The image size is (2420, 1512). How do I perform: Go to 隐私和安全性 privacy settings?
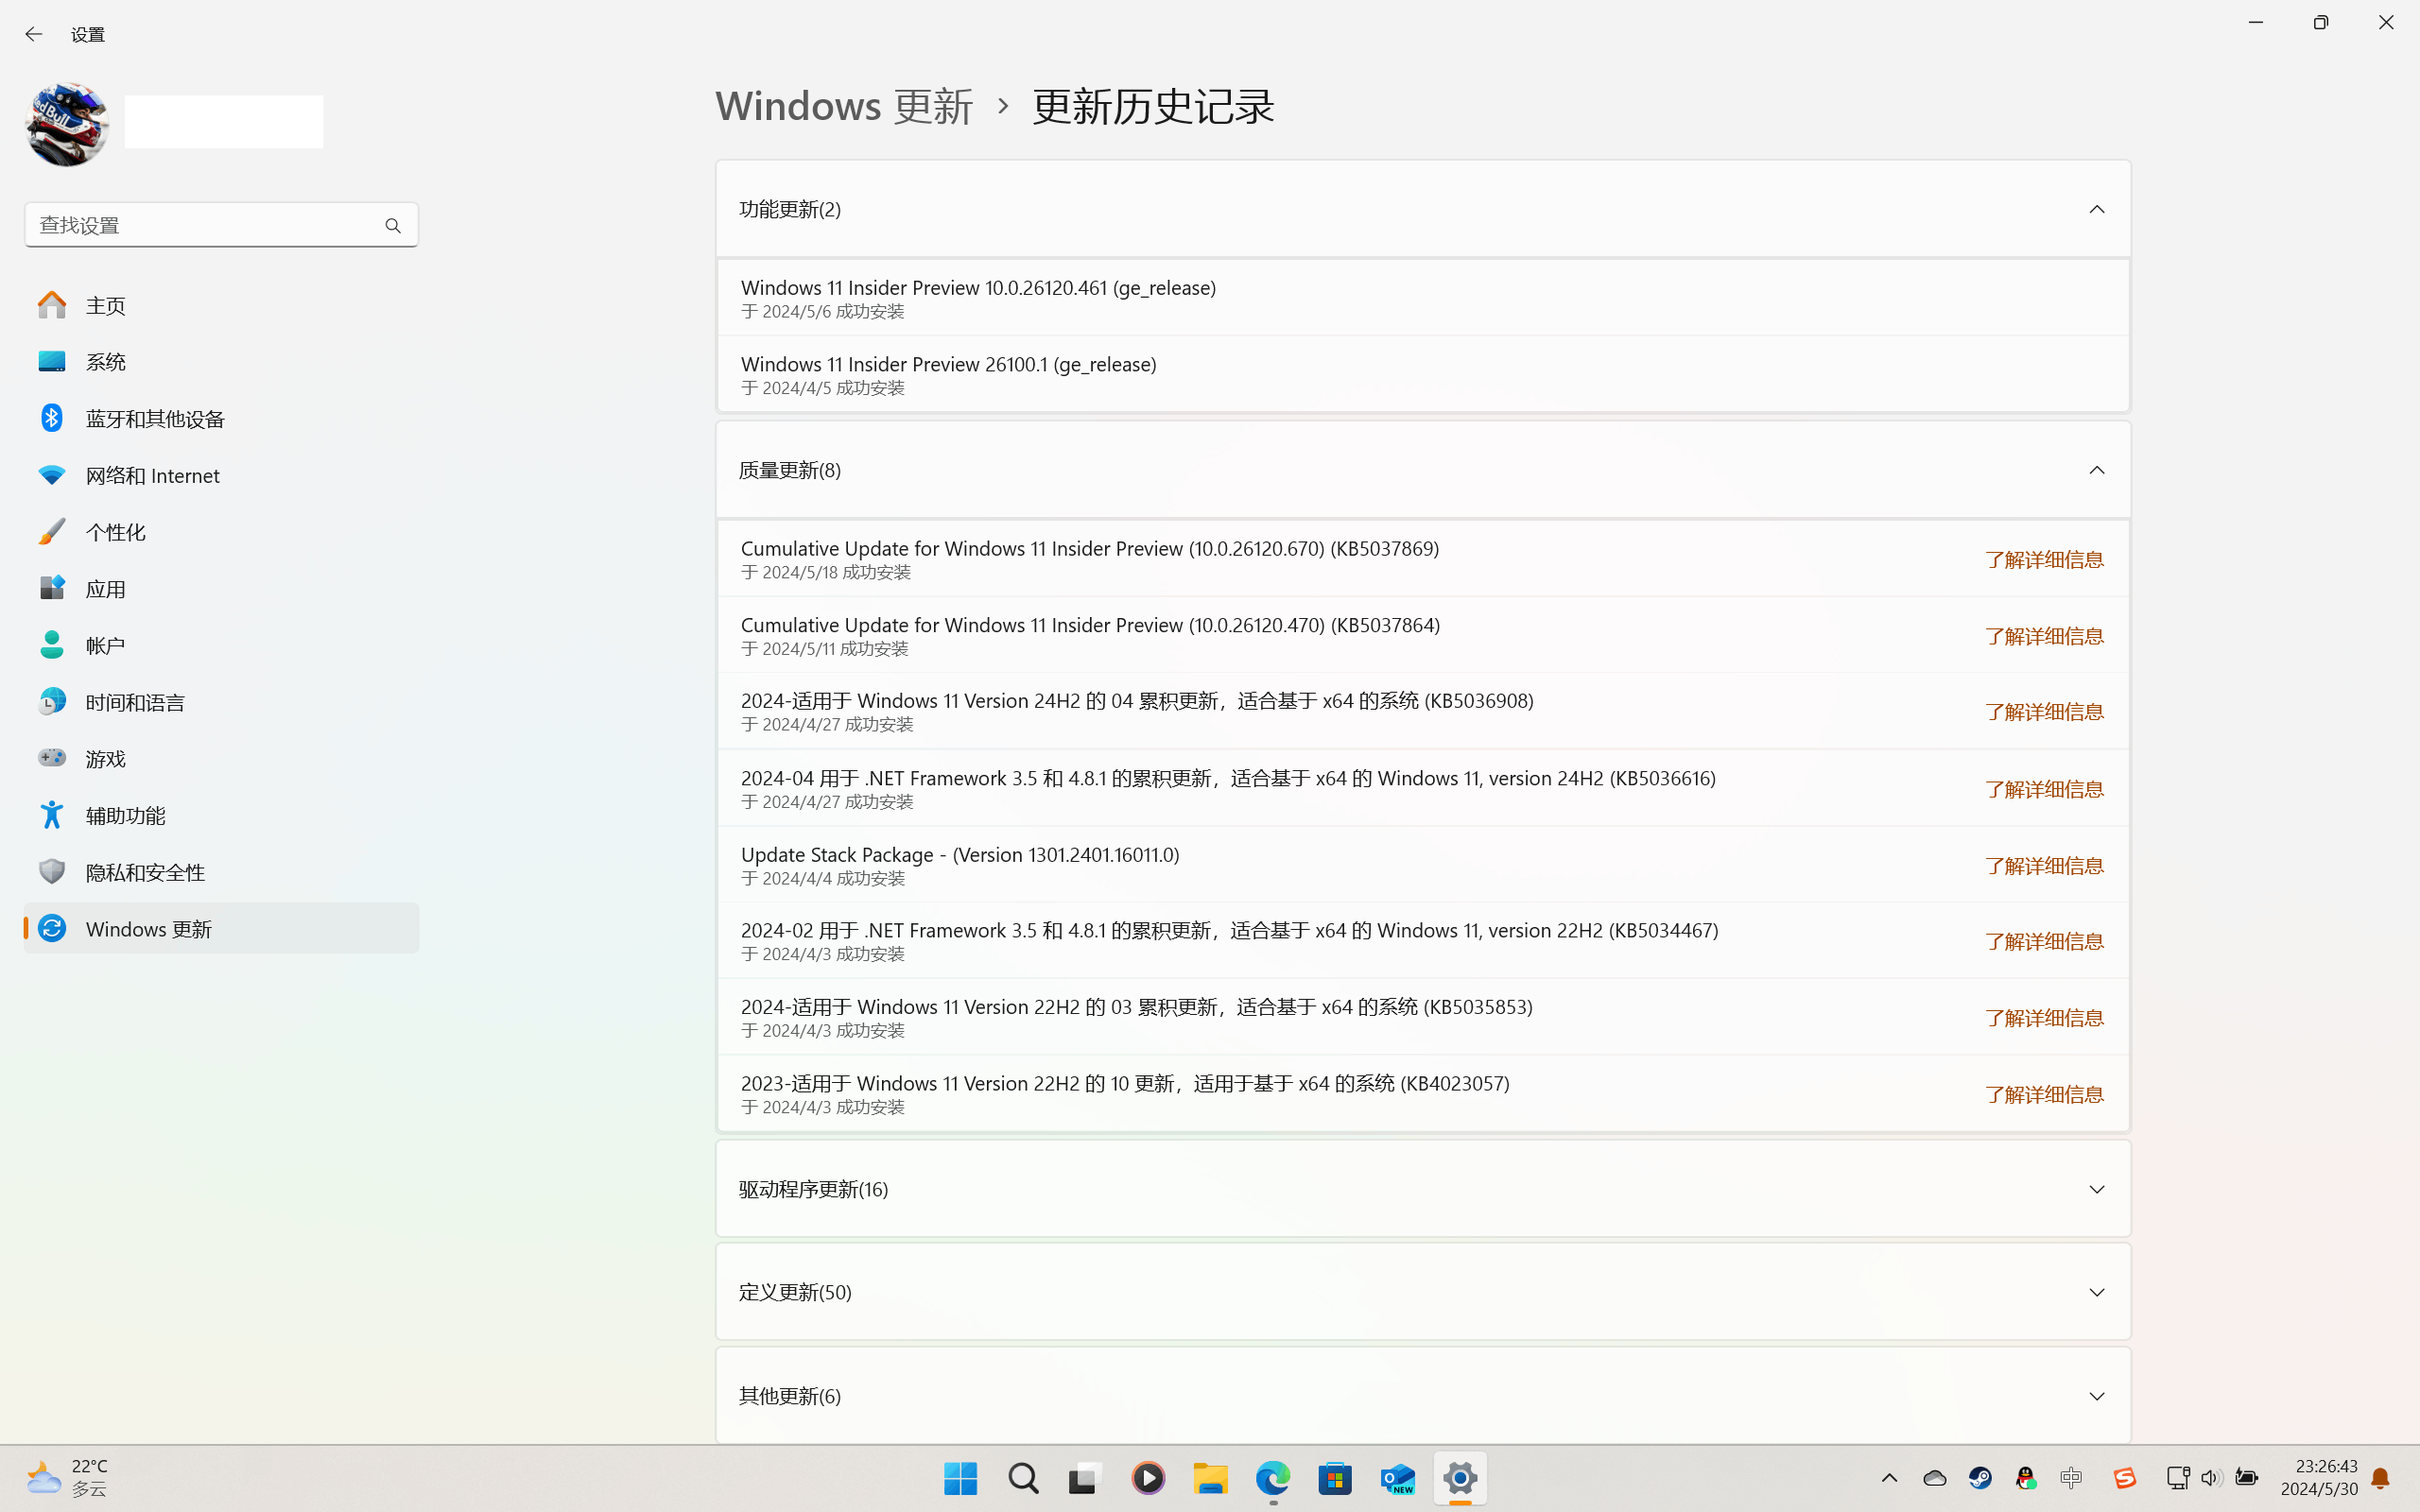click(x=145, y=872)
